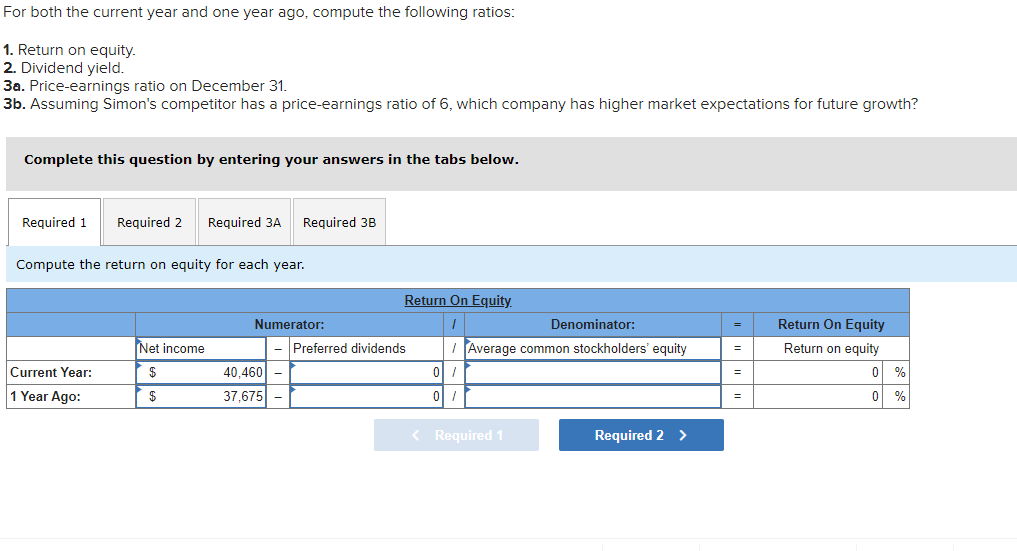This screenshot has width=1017, height=551.
Task: Click question line 3b about Simon's competitor
Action: click(x=461, y=104)
